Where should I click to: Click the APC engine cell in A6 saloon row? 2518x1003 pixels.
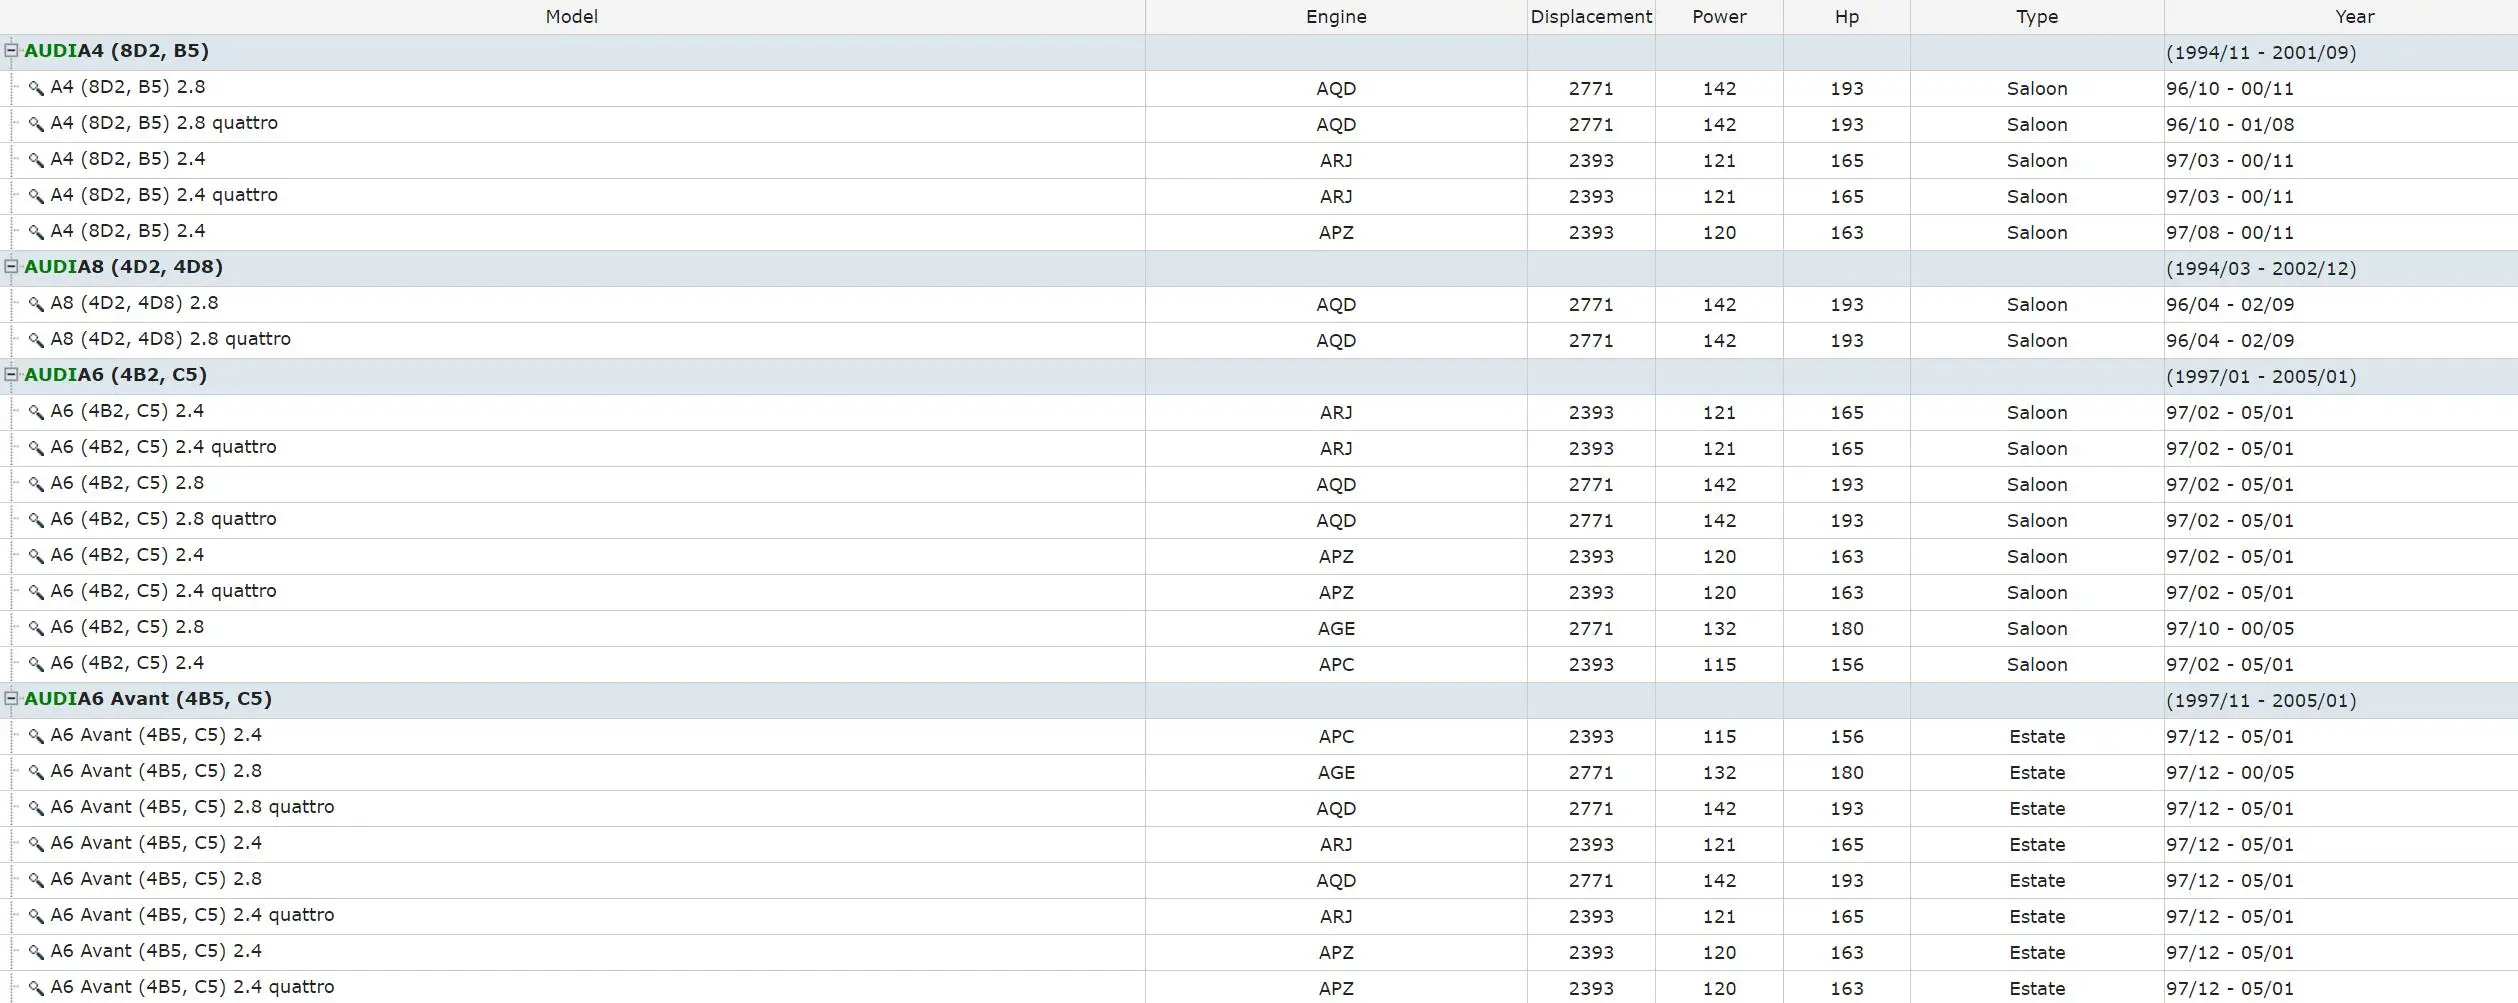1336,665
